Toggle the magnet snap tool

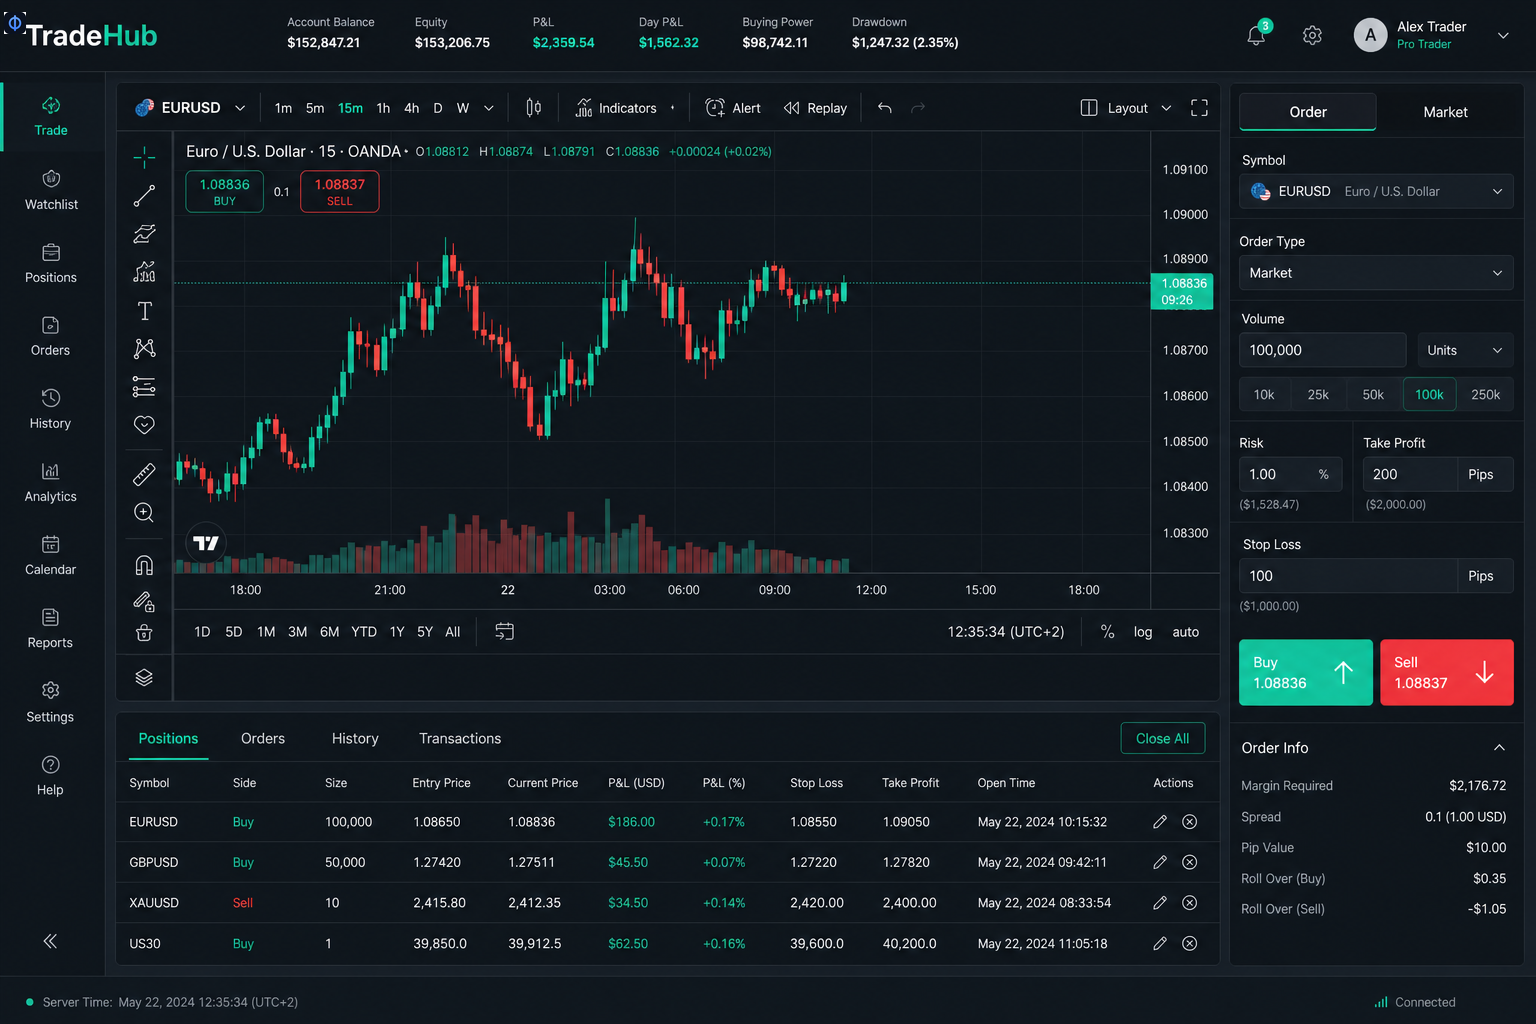pyautogui.click(x=144, y=565)
